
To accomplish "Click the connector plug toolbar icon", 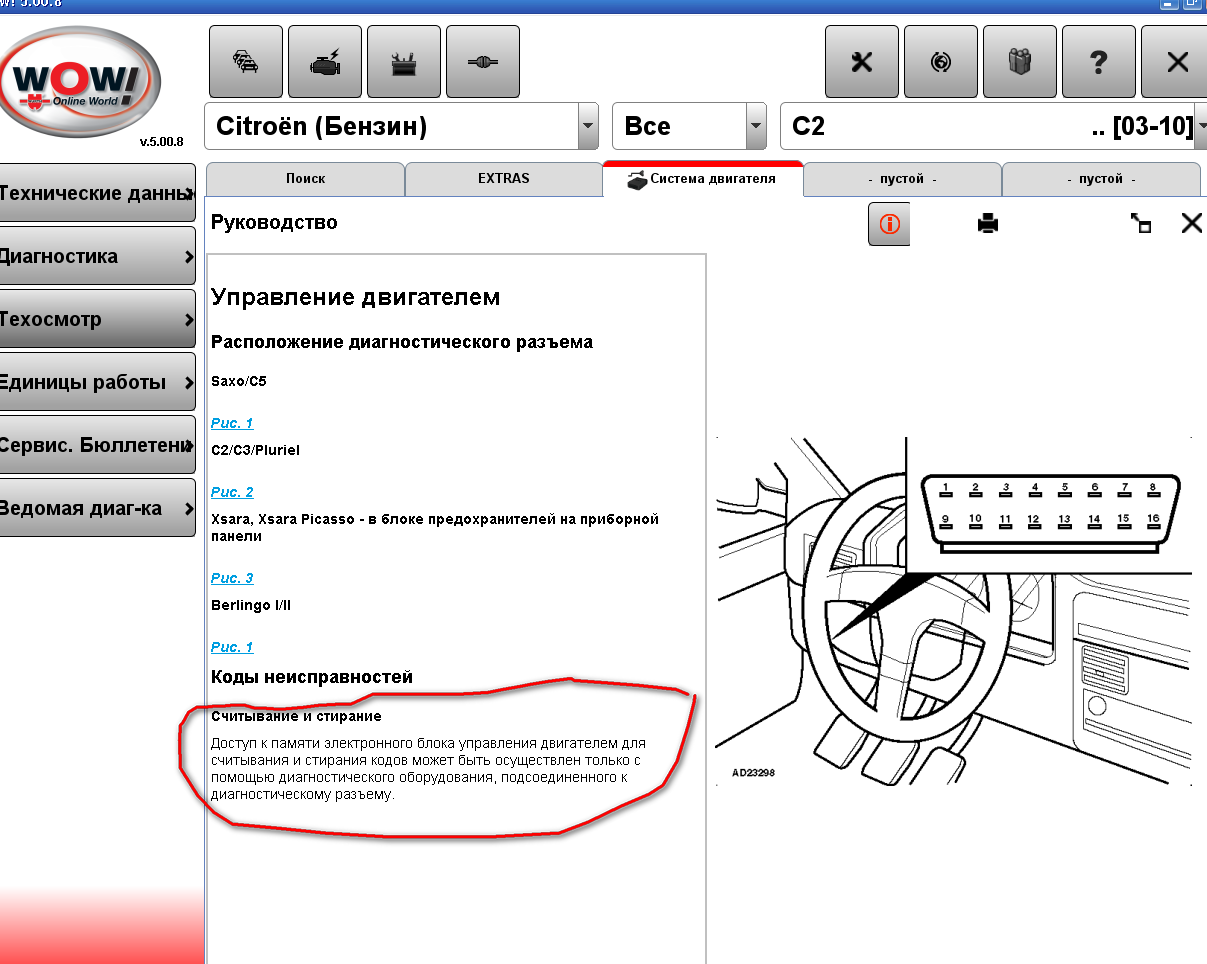I will point(482,62).
